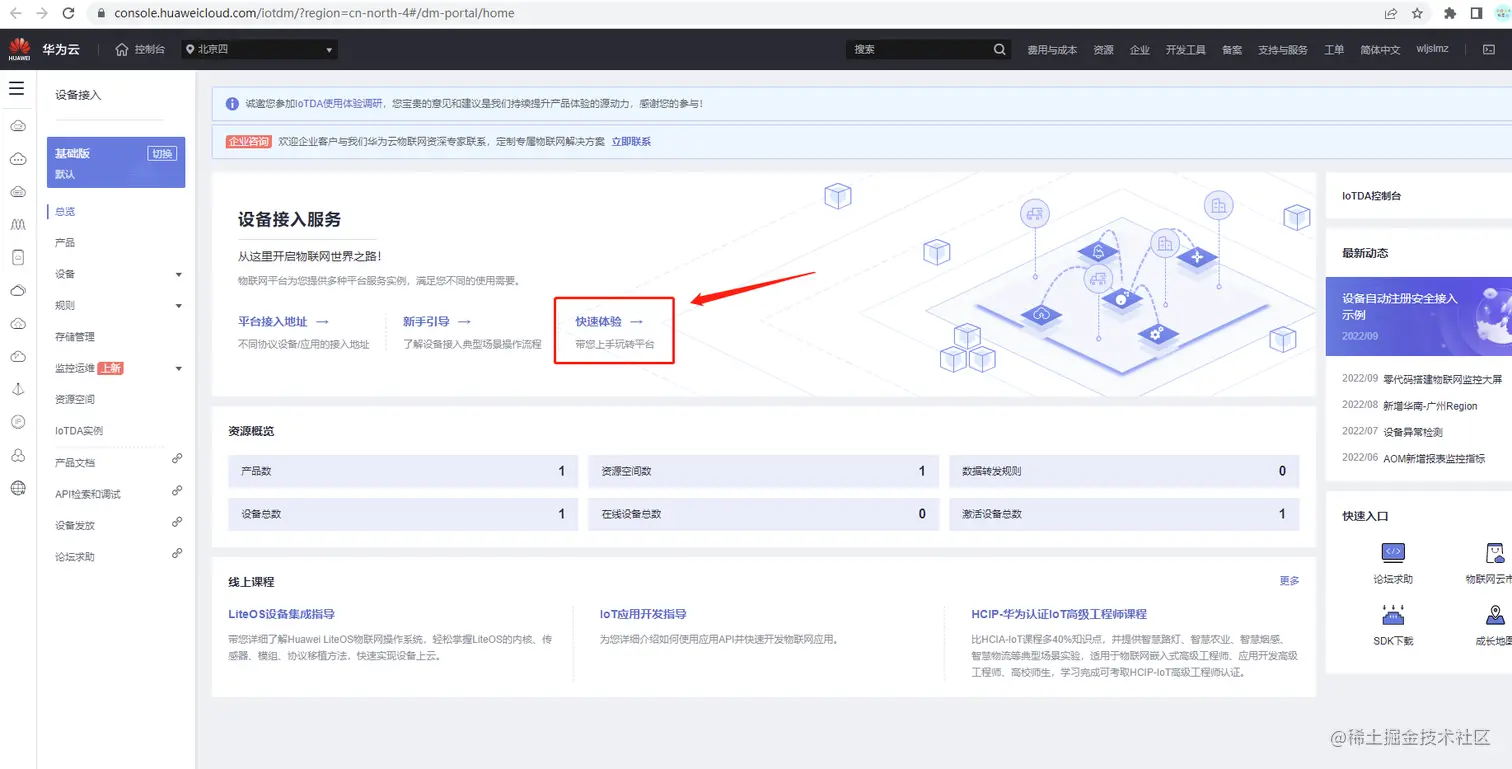Open the 新增华南-广州Region news item
Viewport: 1512px width, 769px height.
[1430, 406]
